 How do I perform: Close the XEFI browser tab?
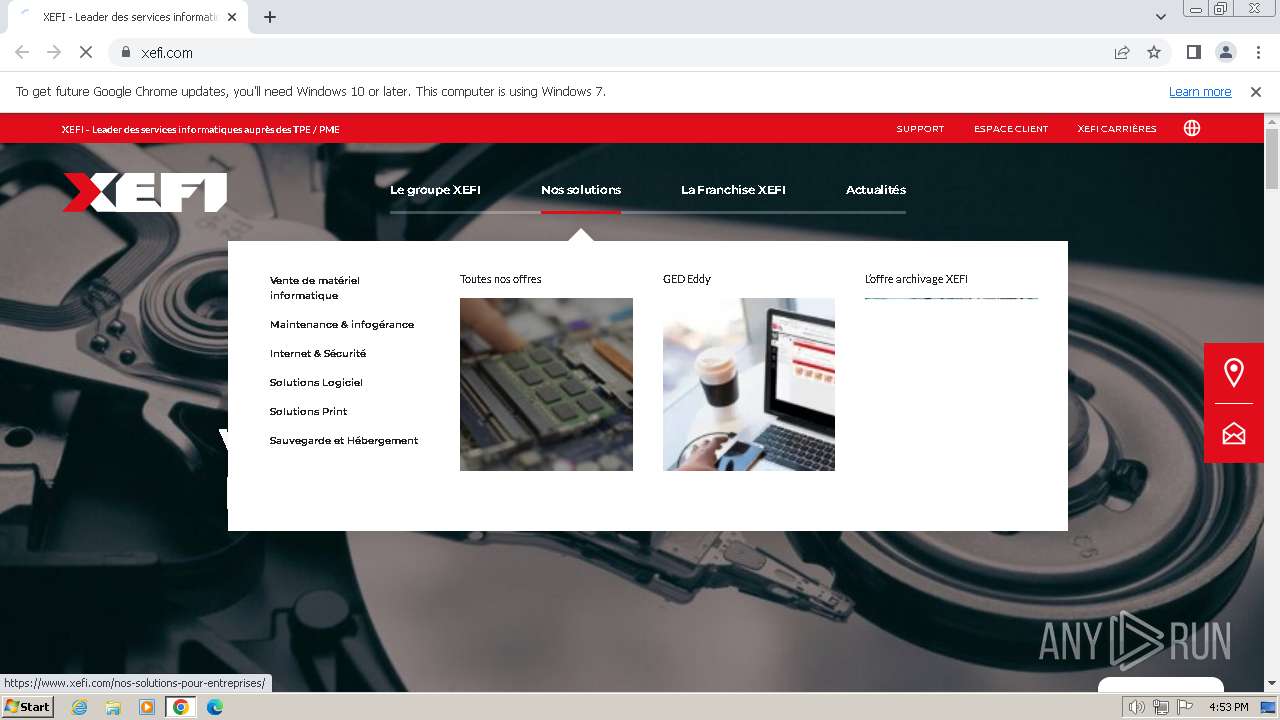(x=232, y=17)
